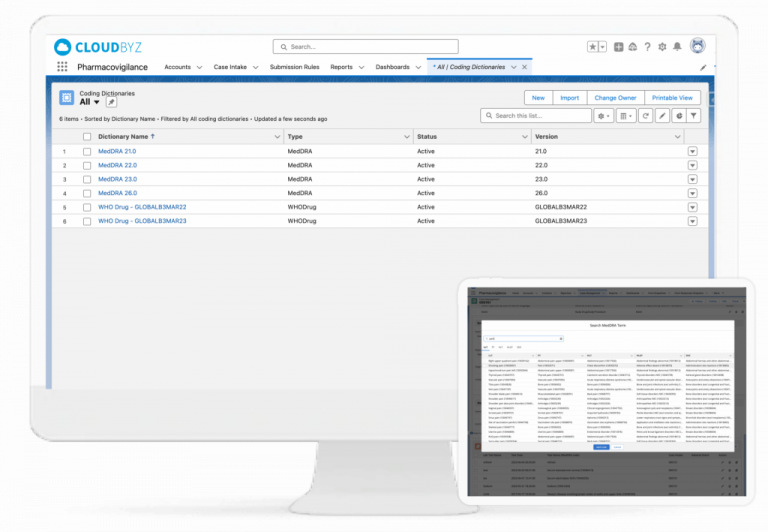Close the Coding Dictionaries tab

tap(525, 67)
